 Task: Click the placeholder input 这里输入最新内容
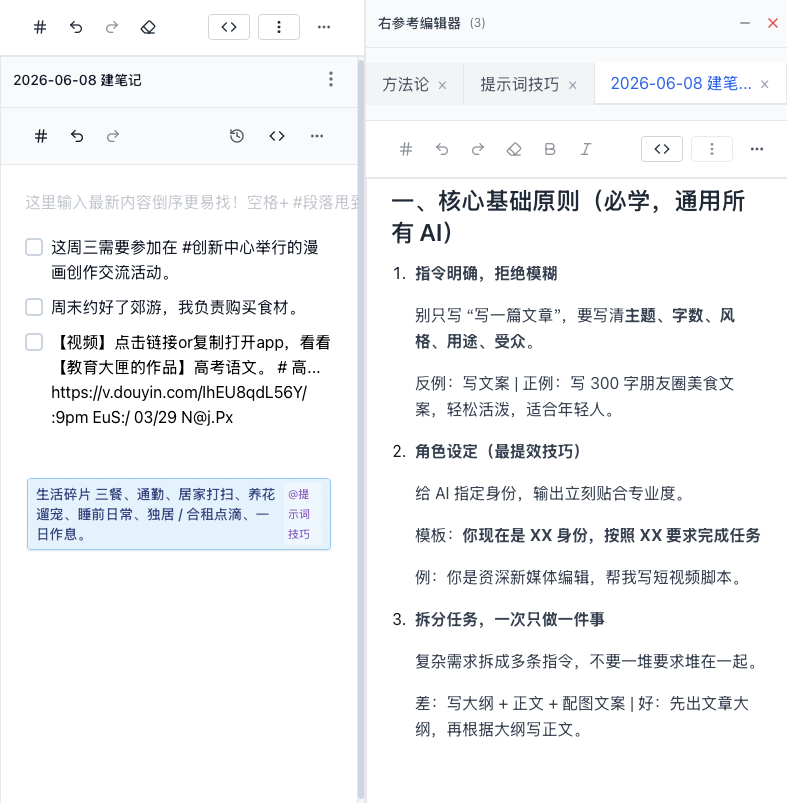192,202
